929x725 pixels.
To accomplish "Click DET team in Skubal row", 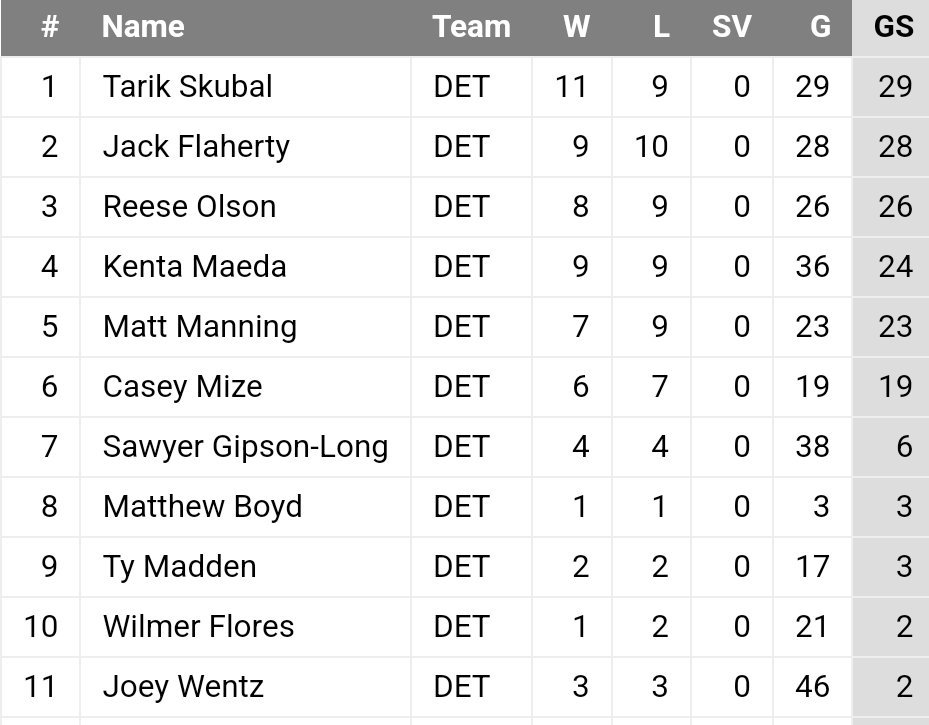I will click(461, 87).
